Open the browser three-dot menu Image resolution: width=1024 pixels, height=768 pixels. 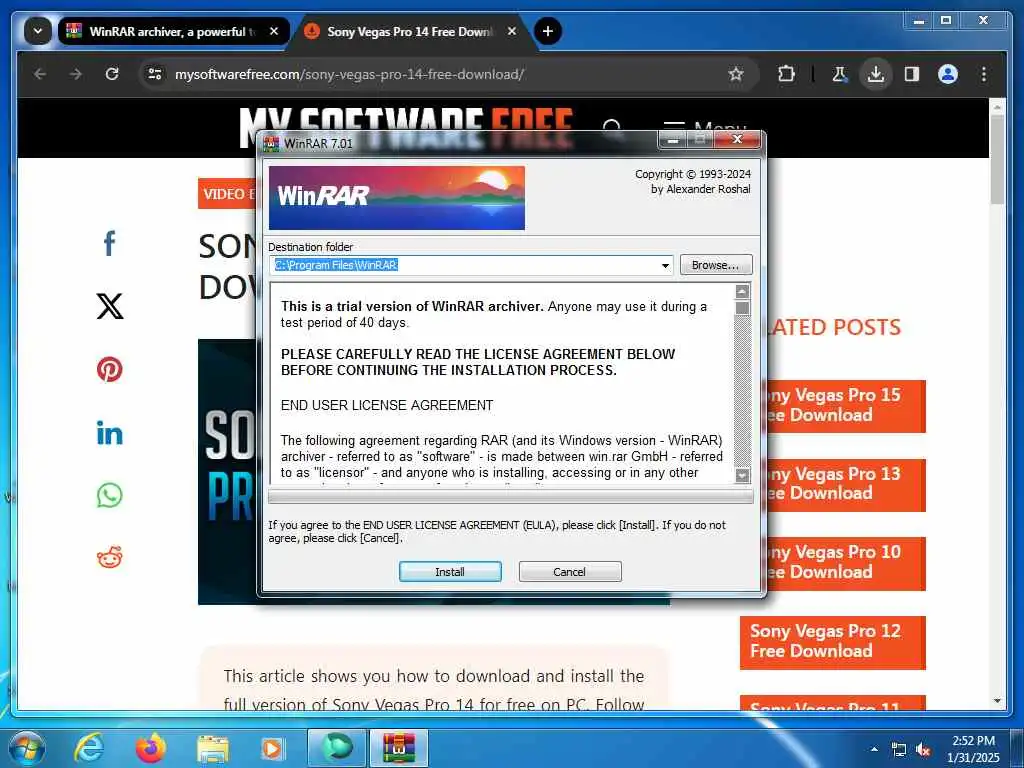point(984,74)
